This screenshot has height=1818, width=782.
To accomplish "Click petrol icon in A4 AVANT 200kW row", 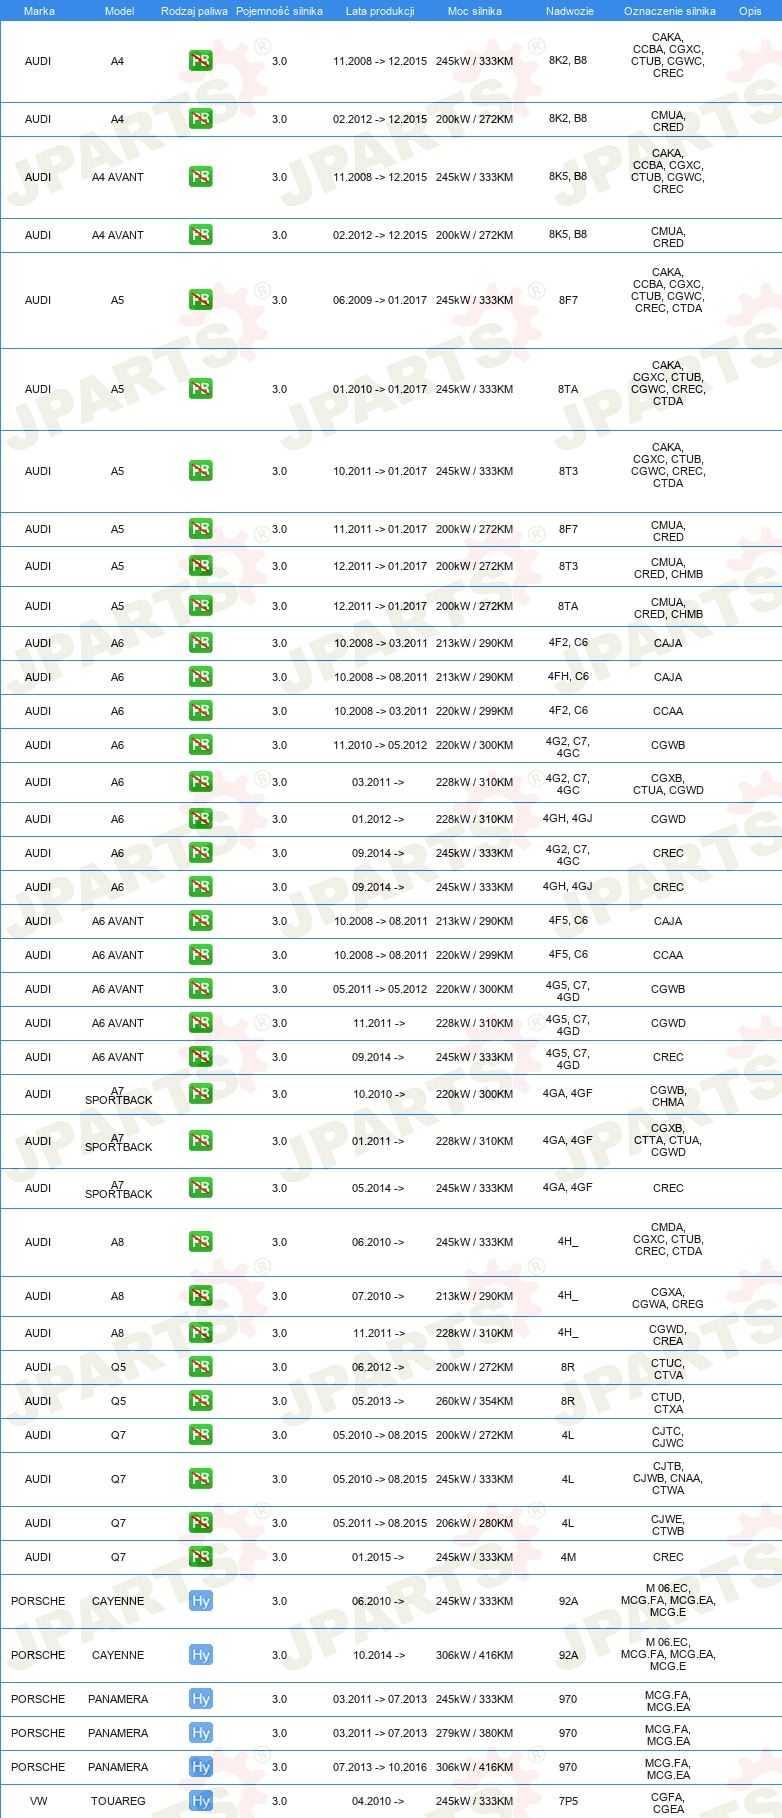I will click(201, 235).
